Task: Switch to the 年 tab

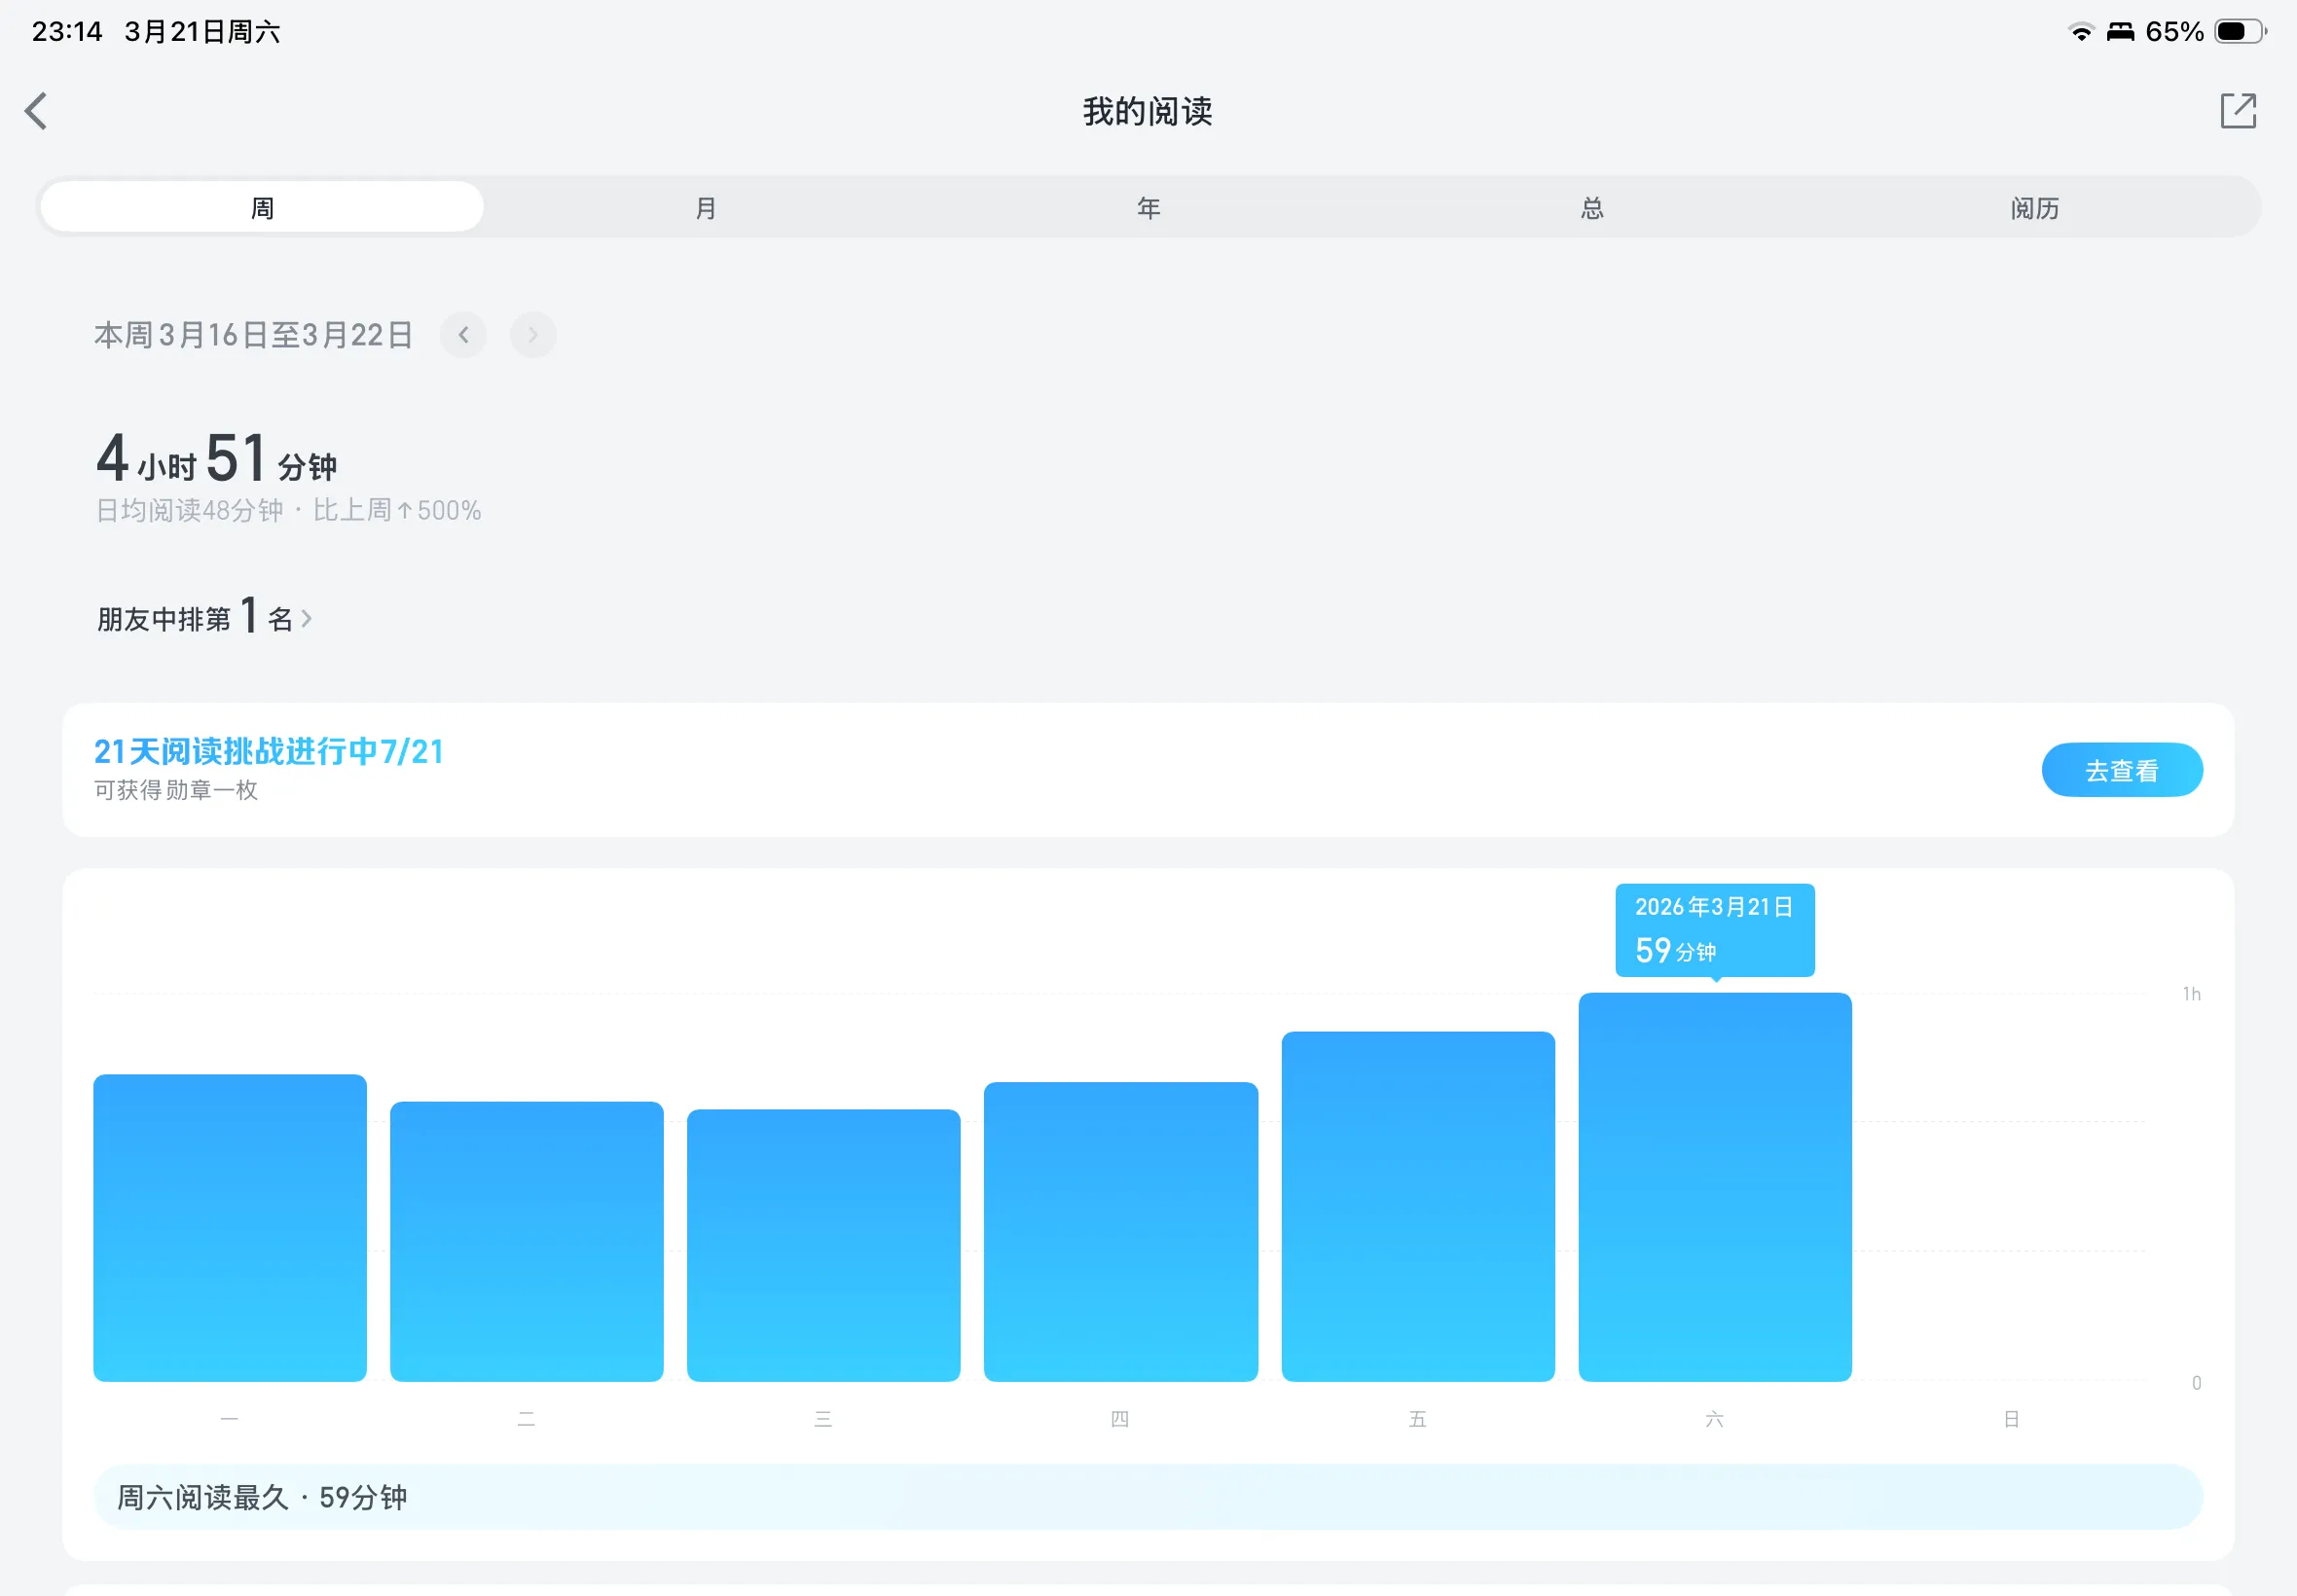Action: [1148, 208]
